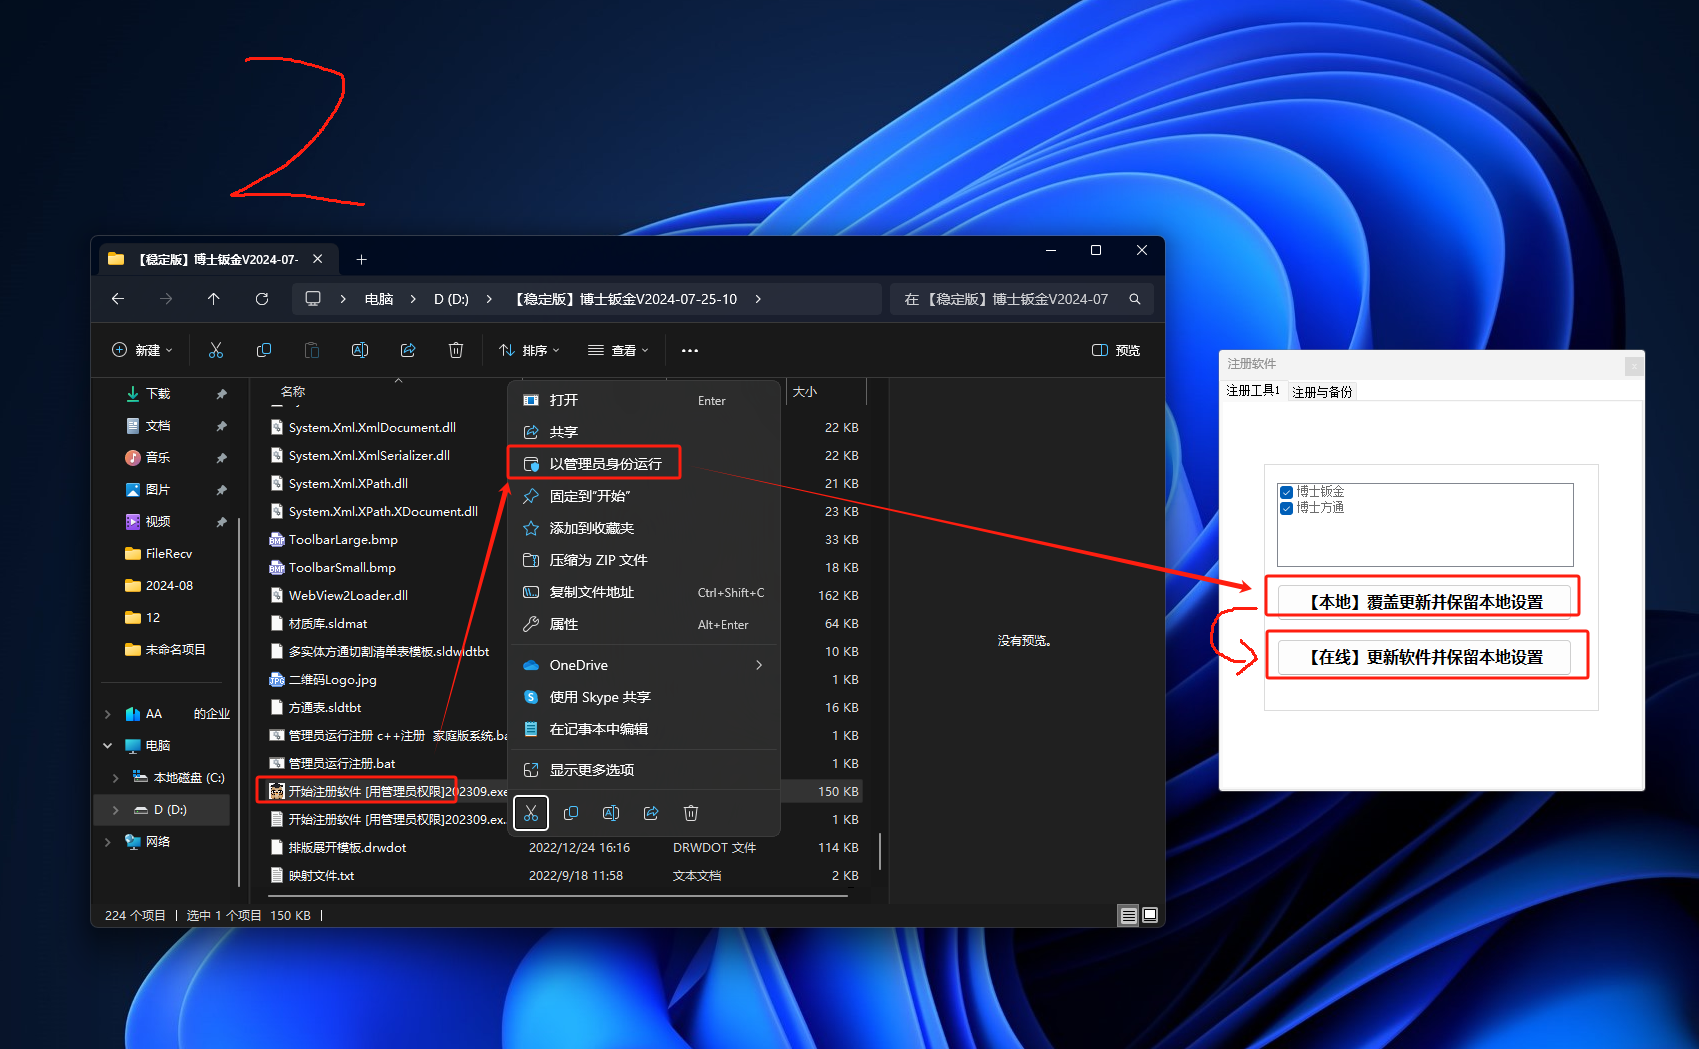
Task: Click D (D:) in the address breadcrumb
Action: [451, 299]
